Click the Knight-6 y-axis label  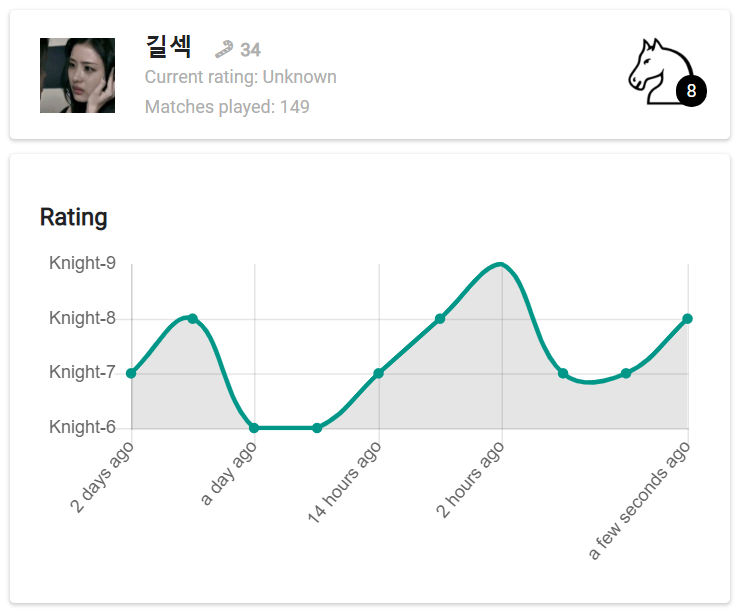(x=82, y=428)
